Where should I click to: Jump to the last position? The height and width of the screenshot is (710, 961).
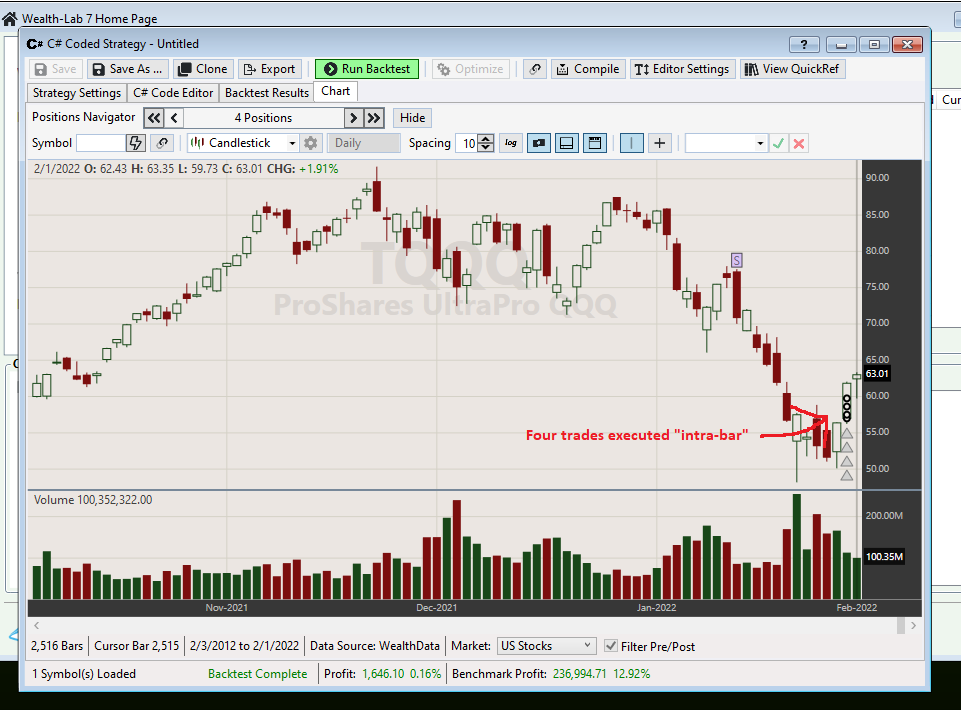tap(374, 118)
